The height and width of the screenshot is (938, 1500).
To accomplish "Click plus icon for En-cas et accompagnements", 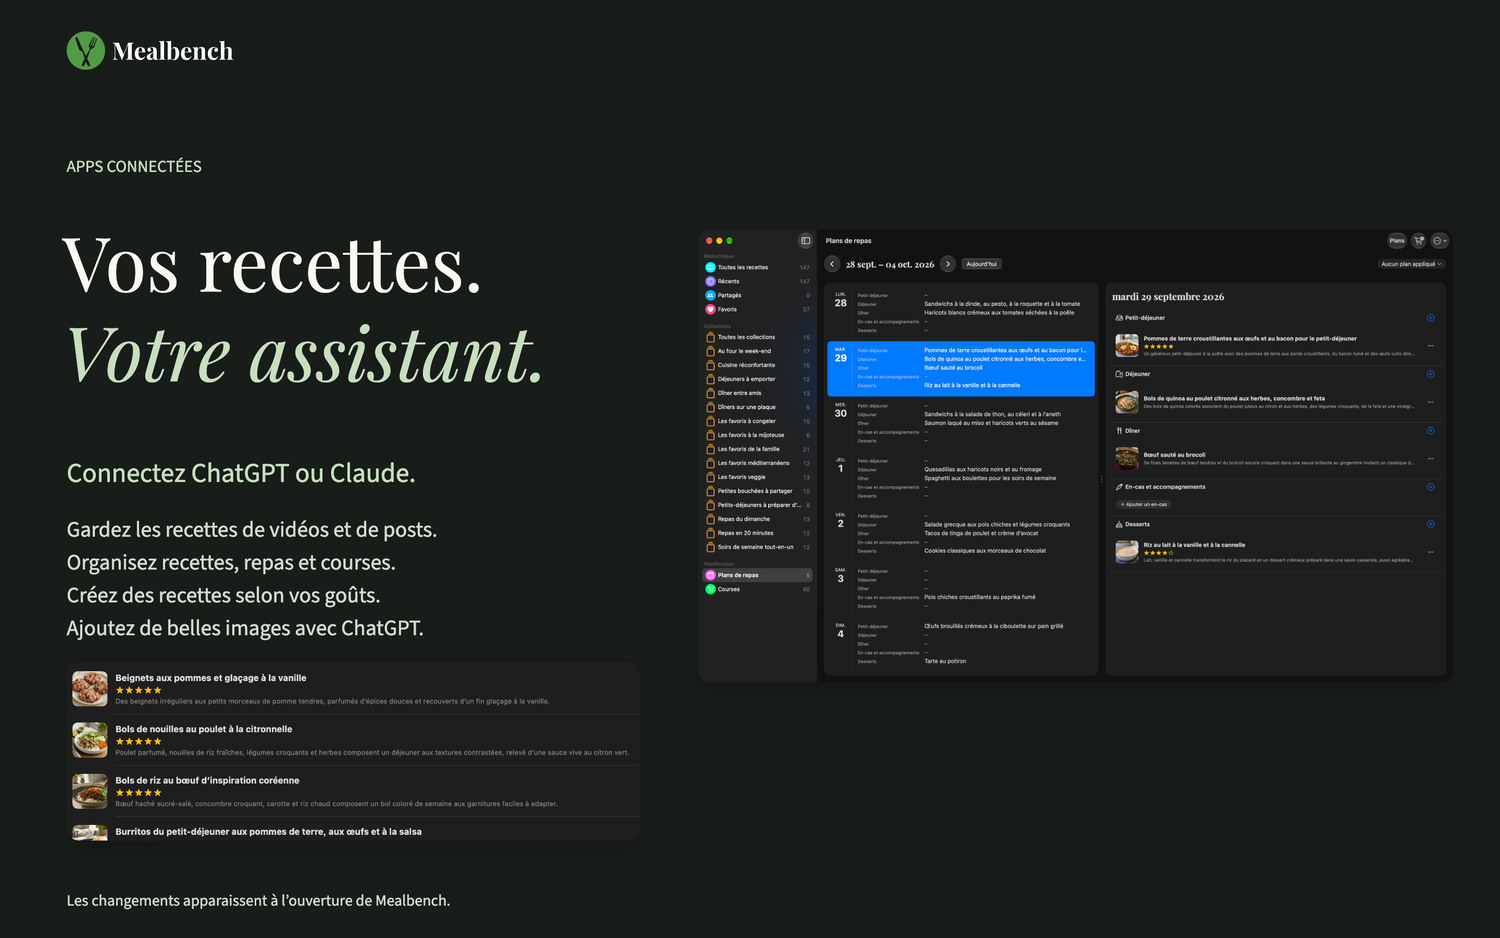I will coord(1430,487).
